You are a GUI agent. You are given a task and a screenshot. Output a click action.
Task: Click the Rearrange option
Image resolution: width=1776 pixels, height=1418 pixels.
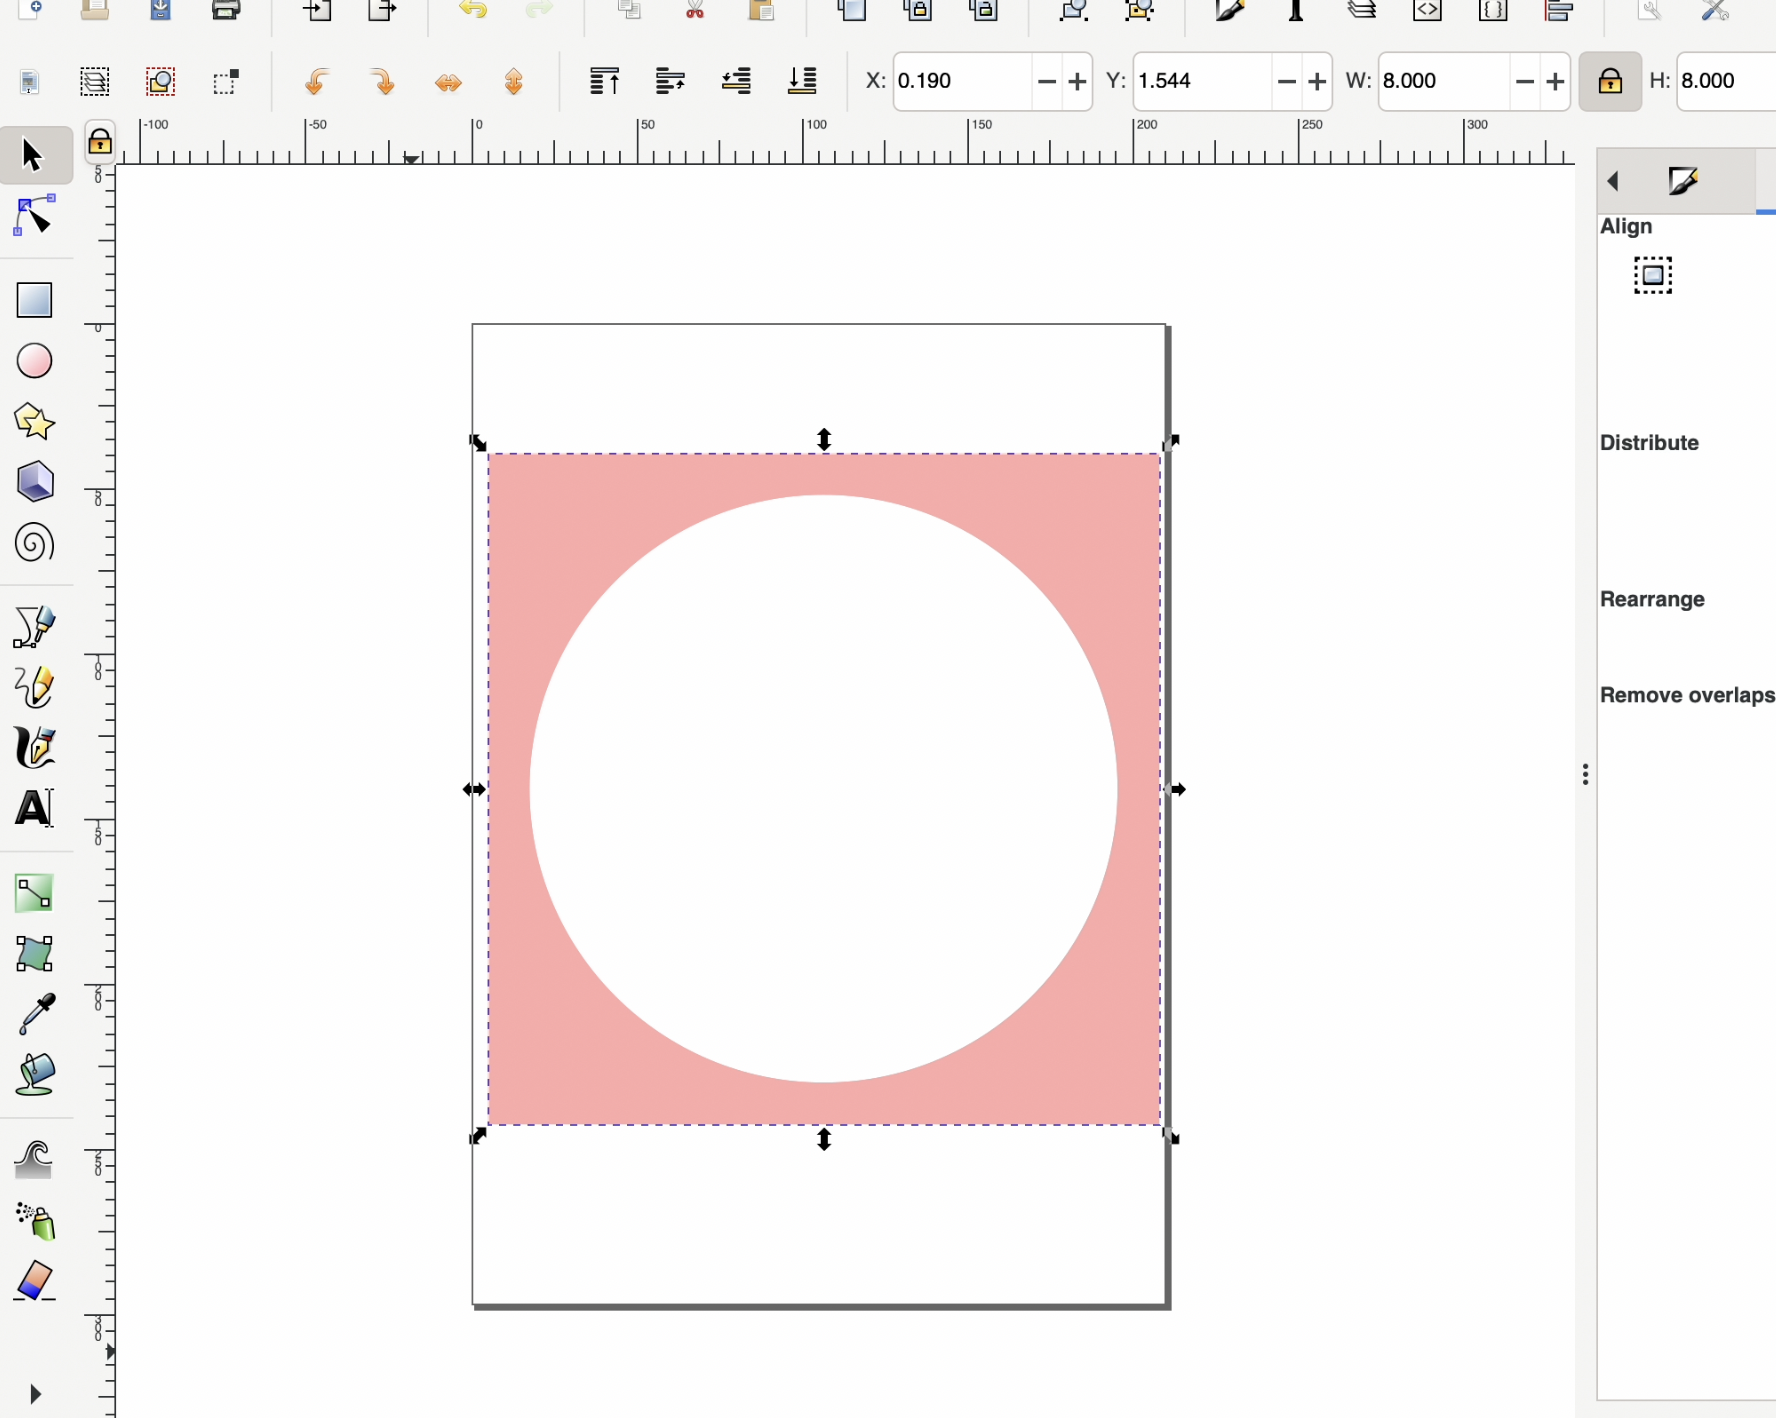[1652, 599]
